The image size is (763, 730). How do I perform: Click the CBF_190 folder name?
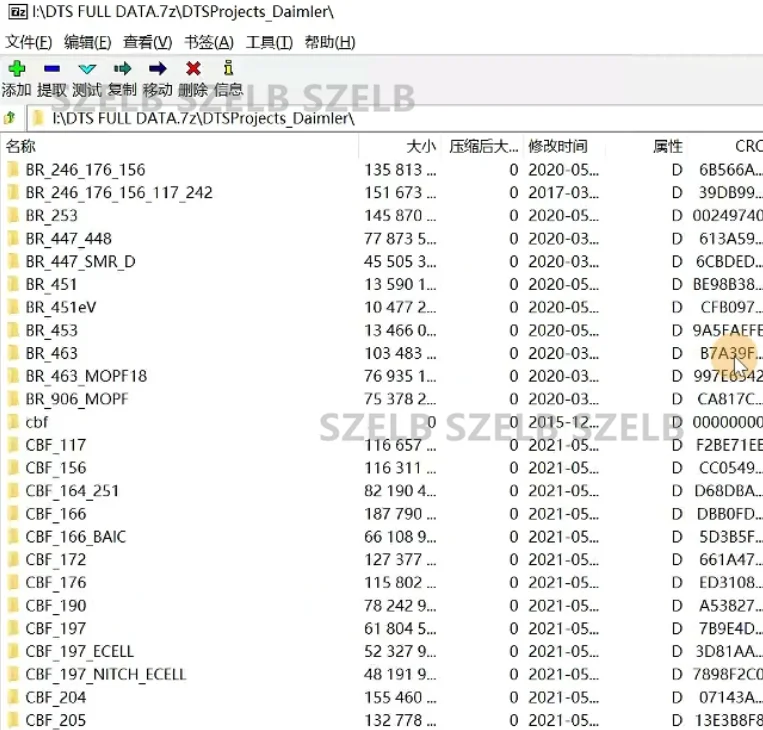coord(56,605)
